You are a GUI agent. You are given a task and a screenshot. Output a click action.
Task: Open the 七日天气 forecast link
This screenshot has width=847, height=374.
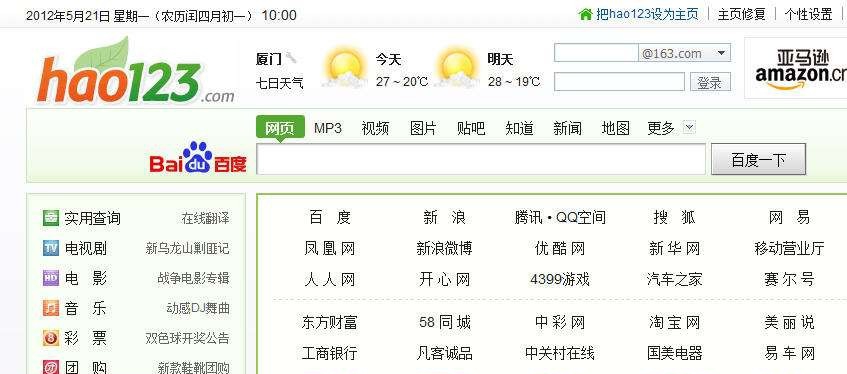click(x=279, y=83)
